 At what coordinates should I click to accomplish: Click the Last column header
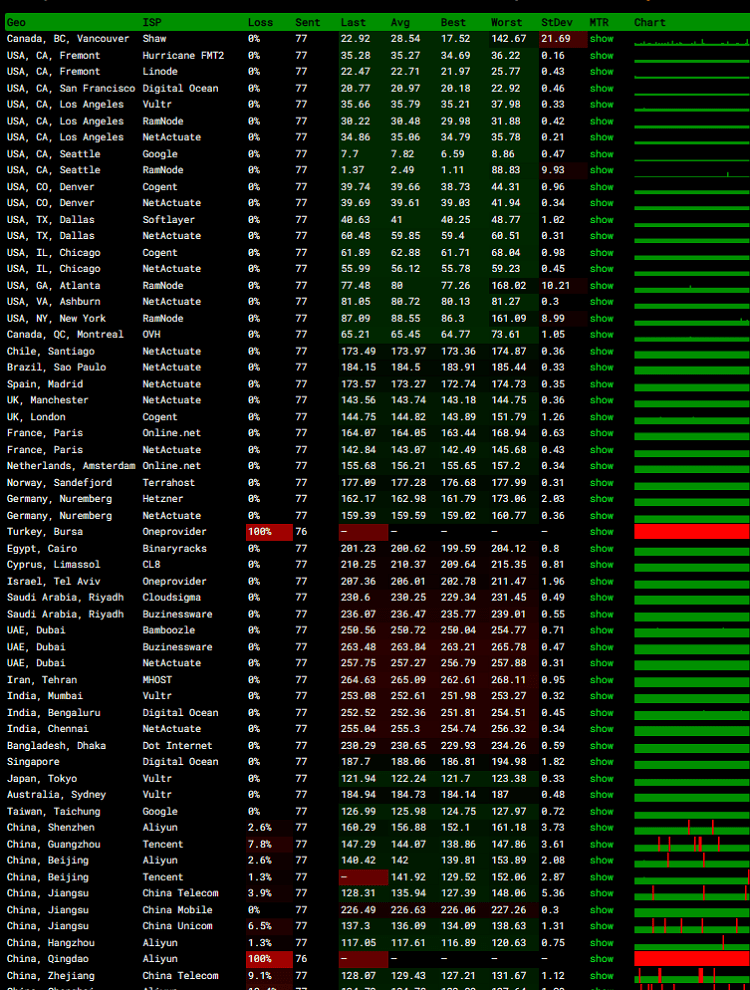[353, 22]
